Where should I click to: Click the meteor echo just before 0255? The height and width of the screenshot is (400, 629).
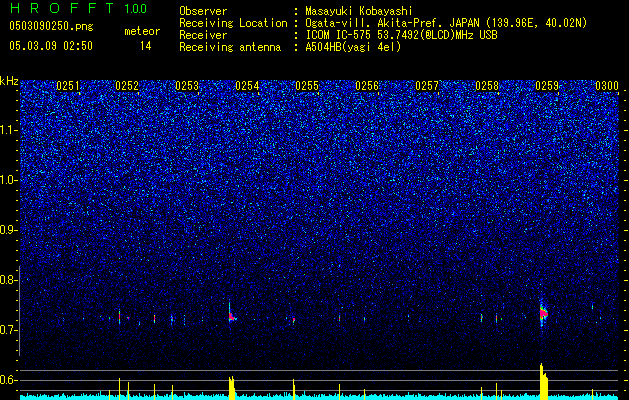point(294,320)
